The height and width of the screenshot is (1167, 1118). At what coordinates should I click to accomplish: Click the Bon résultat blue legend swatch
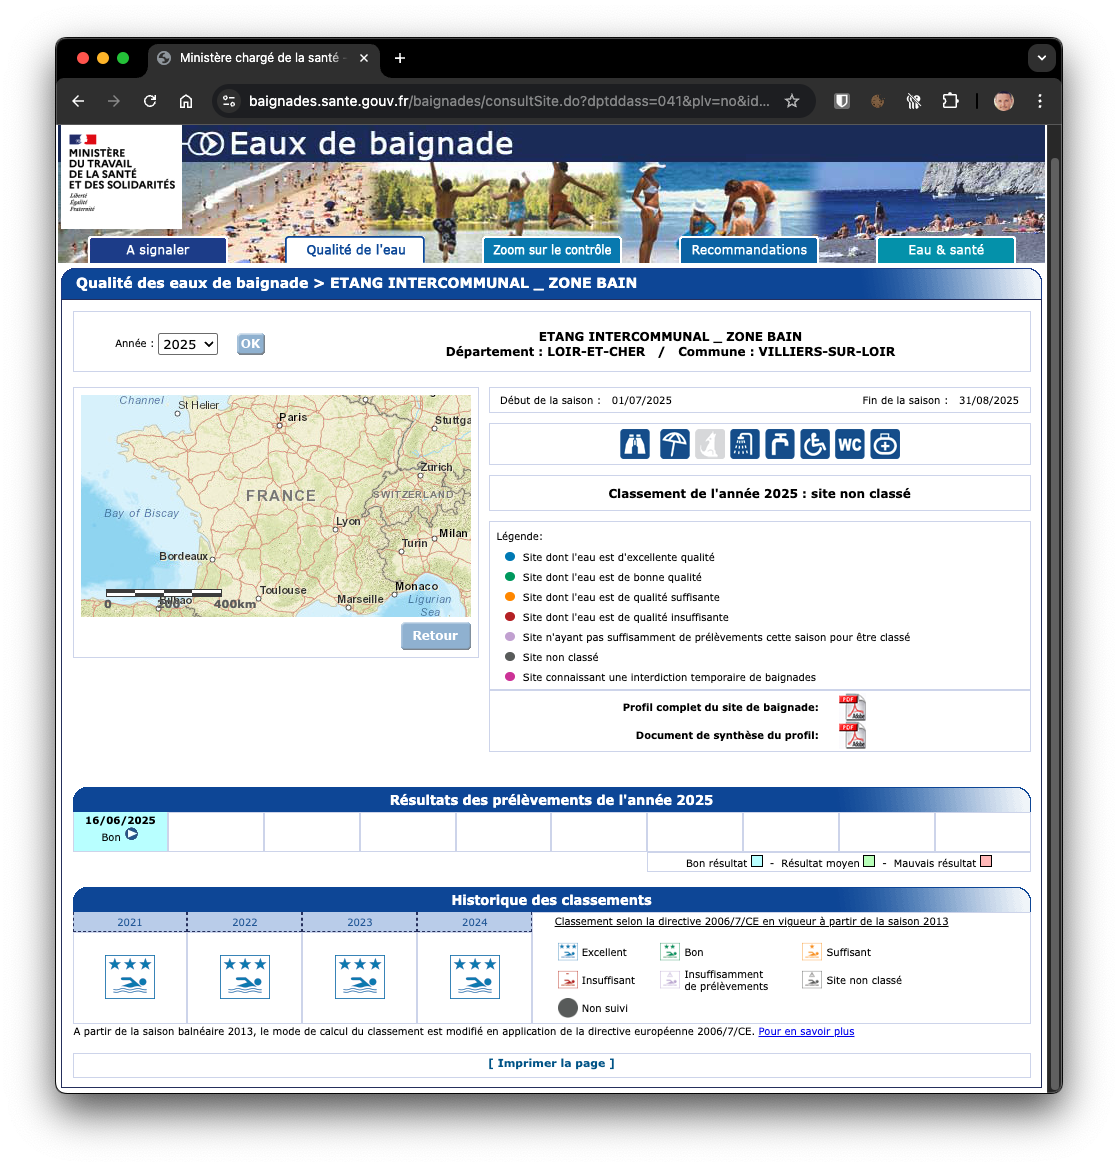758,861
